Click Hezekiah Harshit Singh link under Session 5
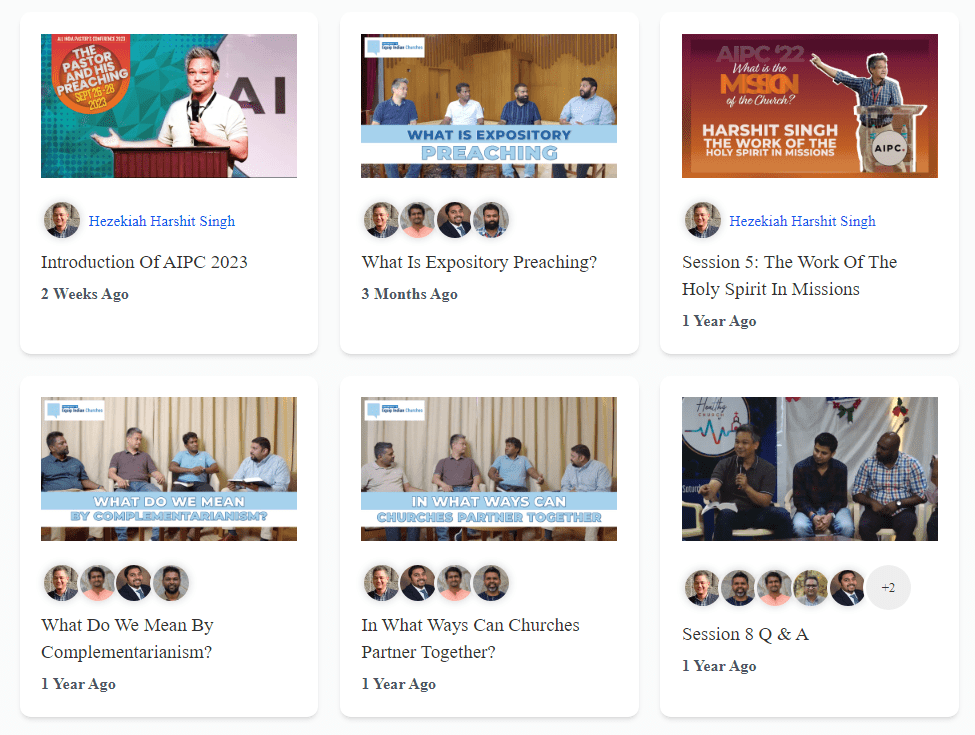 (x=802, y=221)
